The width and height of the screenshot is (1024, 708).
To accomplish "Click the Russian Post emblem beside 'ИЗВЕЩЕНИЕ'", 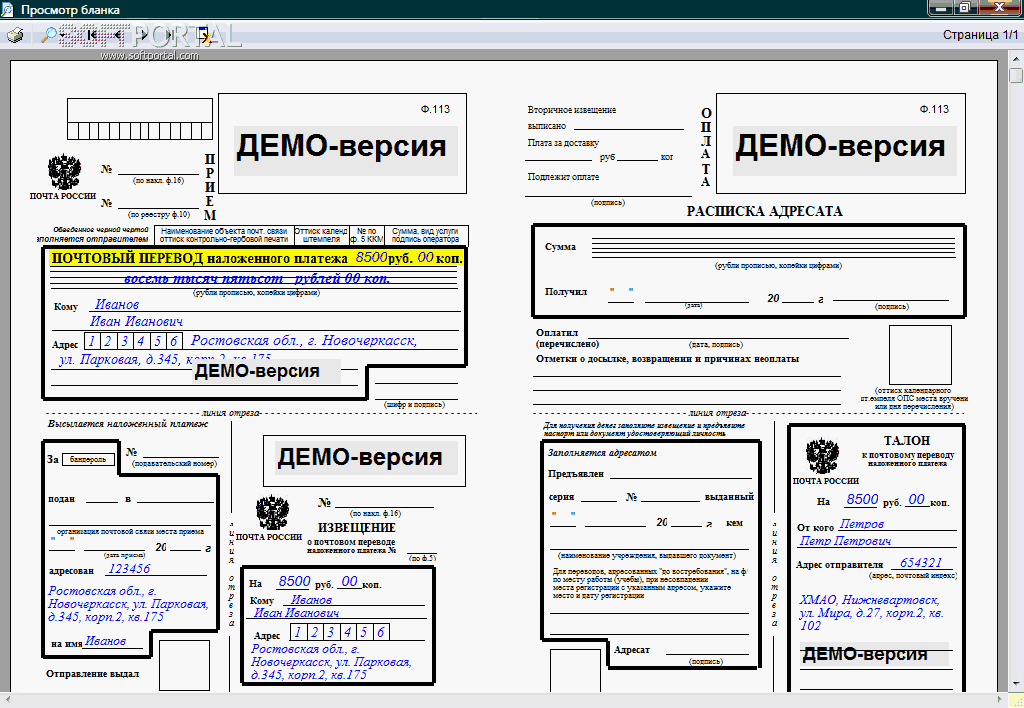I will (272, 513).
